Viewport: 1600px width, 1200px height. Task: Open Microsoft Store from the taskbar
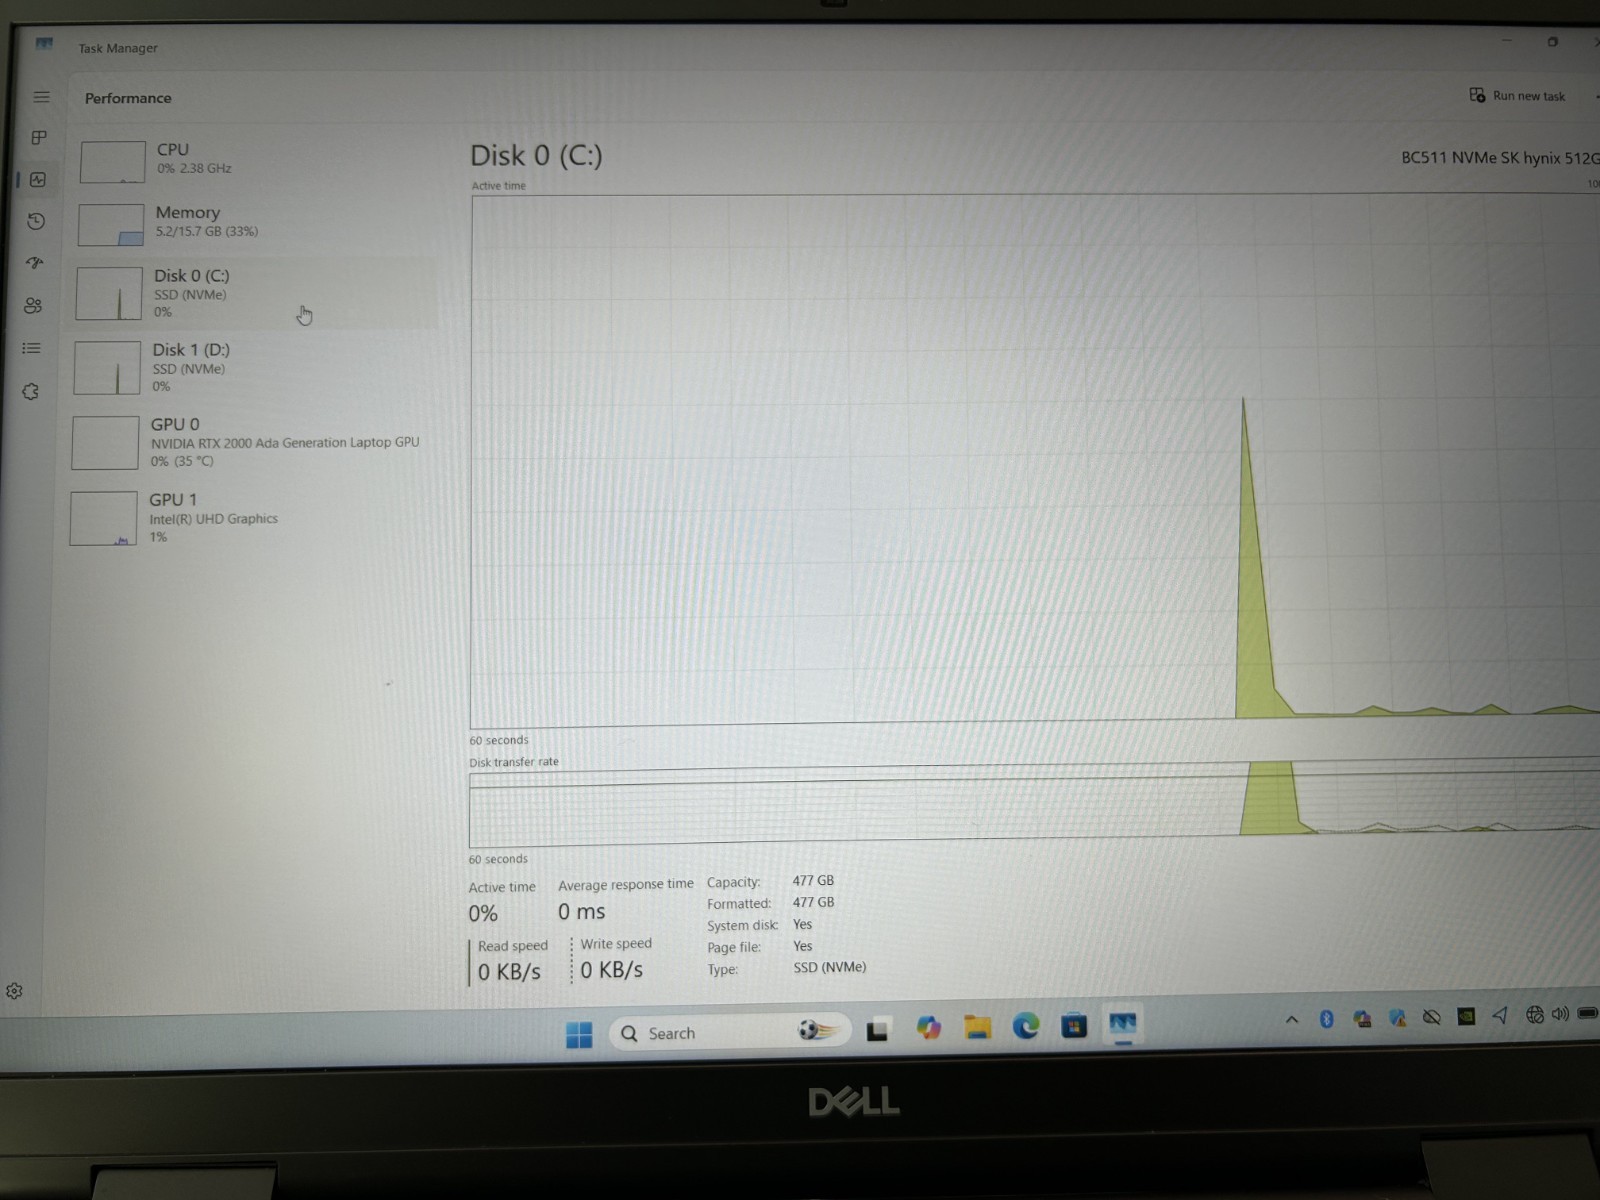[1074, 1025]
